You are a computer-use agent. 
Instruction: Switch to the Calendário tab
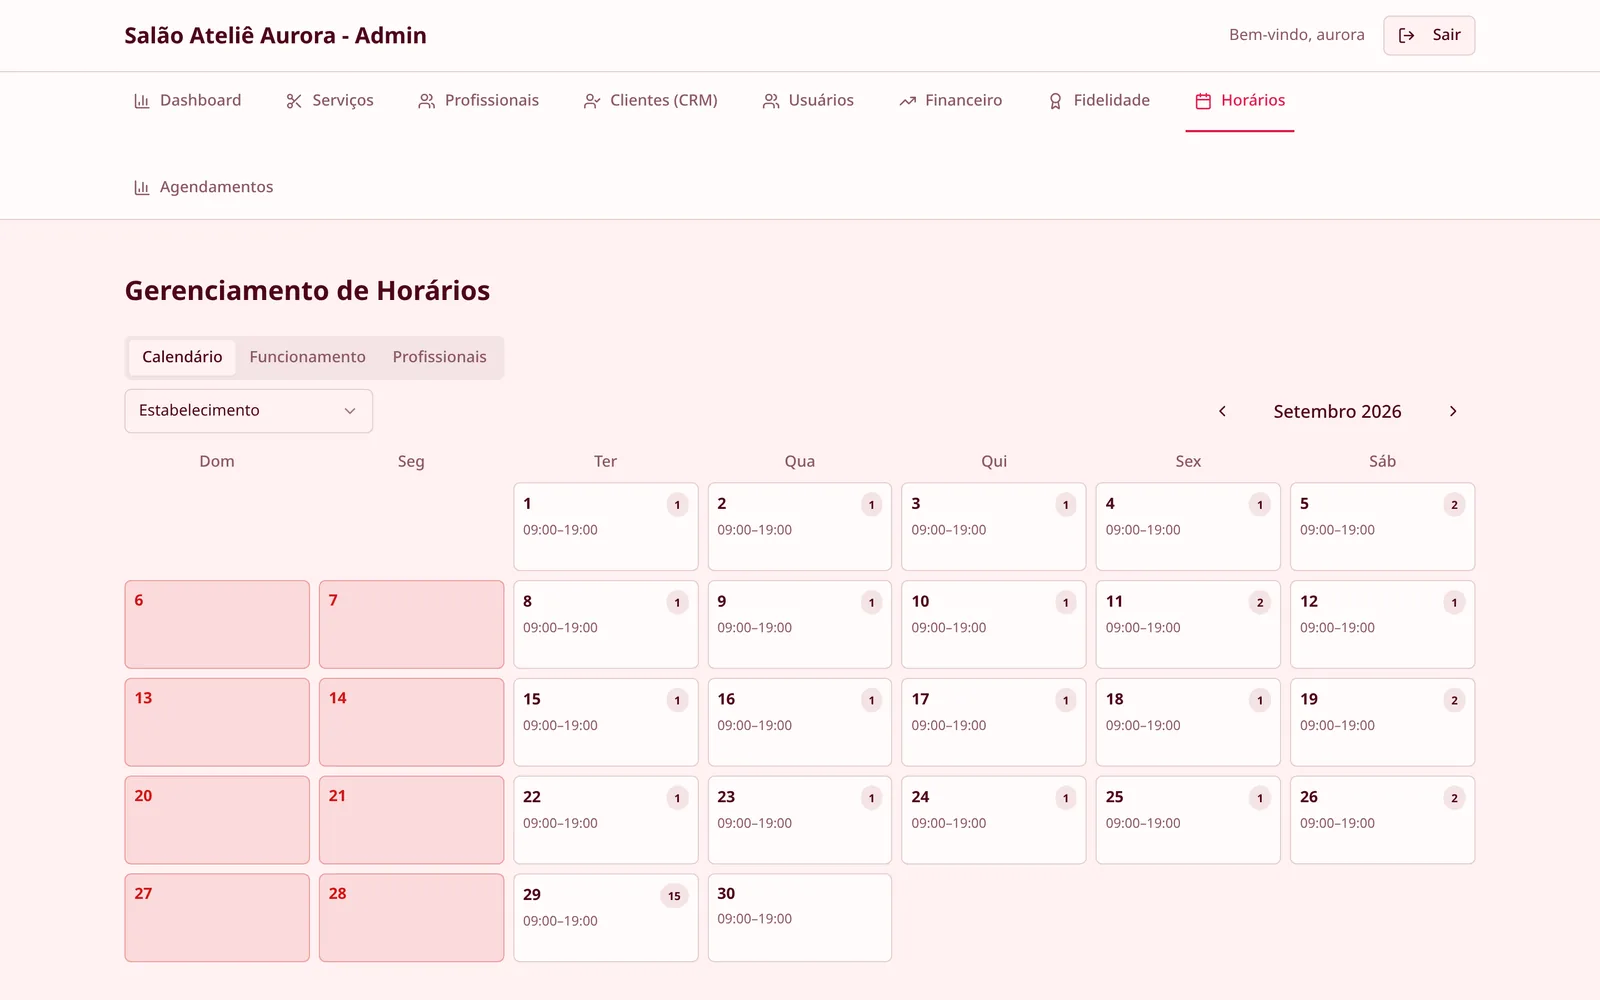pyautogui.click(x=182, y=357)
